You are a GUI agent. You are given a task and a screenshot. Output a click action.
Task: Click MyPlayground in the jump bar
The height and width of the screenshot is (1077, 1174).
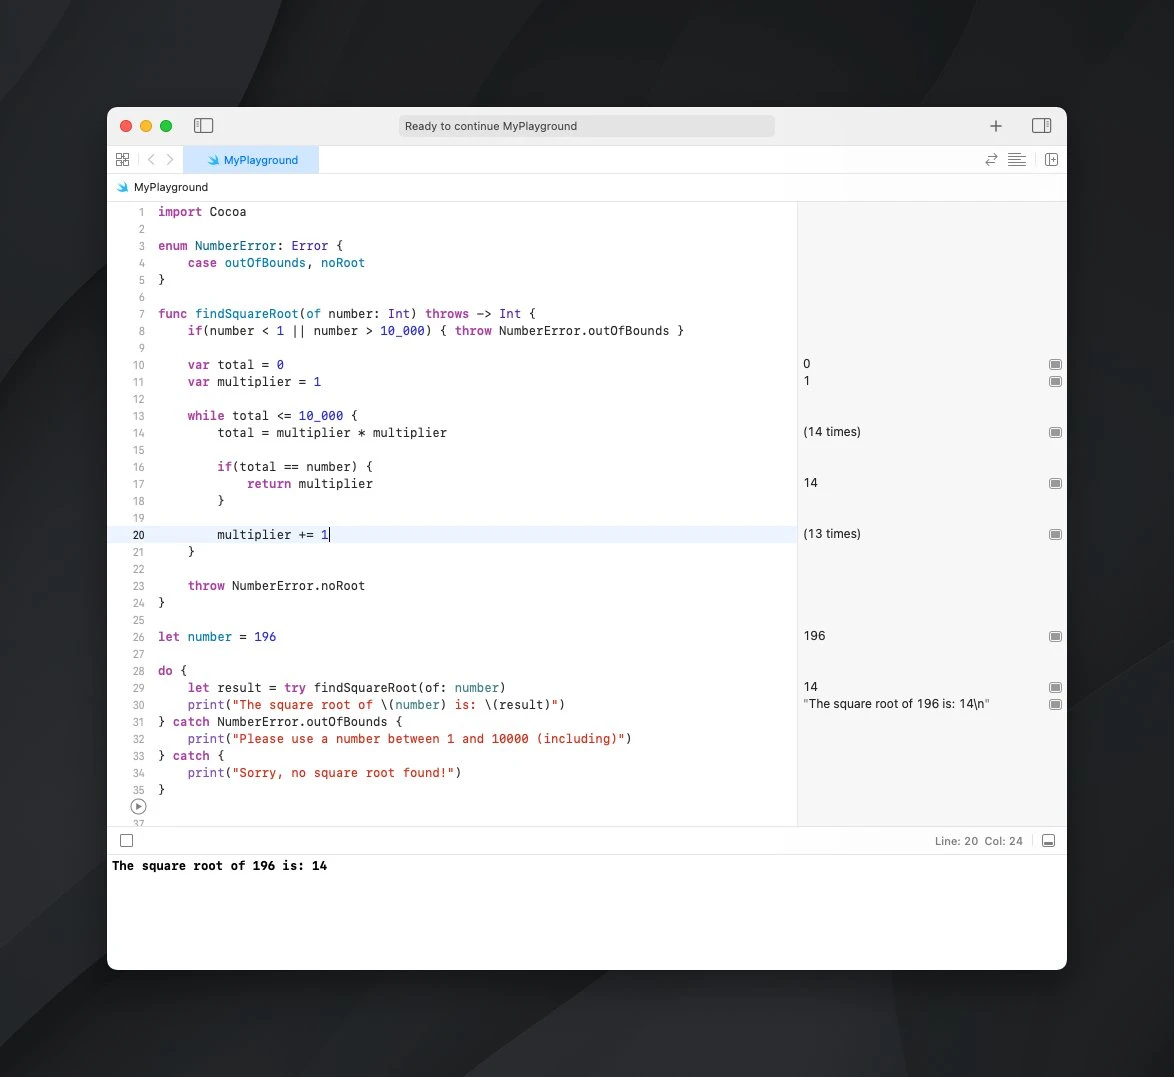point(170,187)
